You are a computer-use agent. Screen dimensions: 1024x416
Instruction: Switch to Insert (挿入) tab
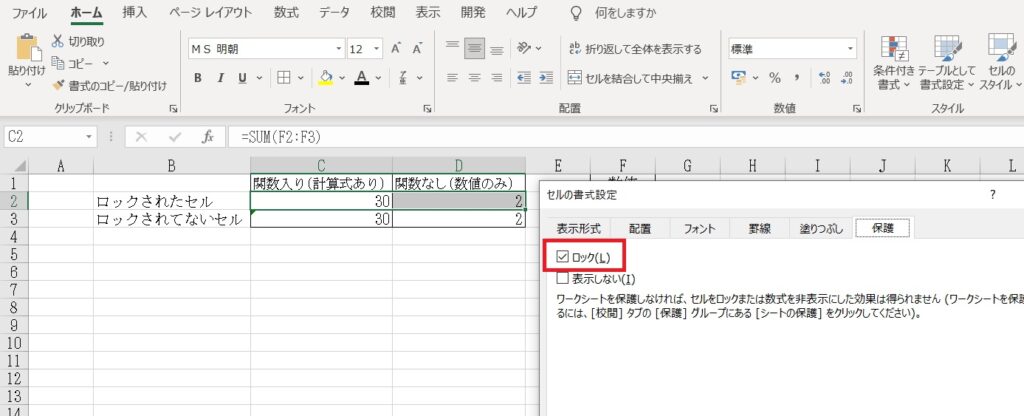click(x=135, y=12)
